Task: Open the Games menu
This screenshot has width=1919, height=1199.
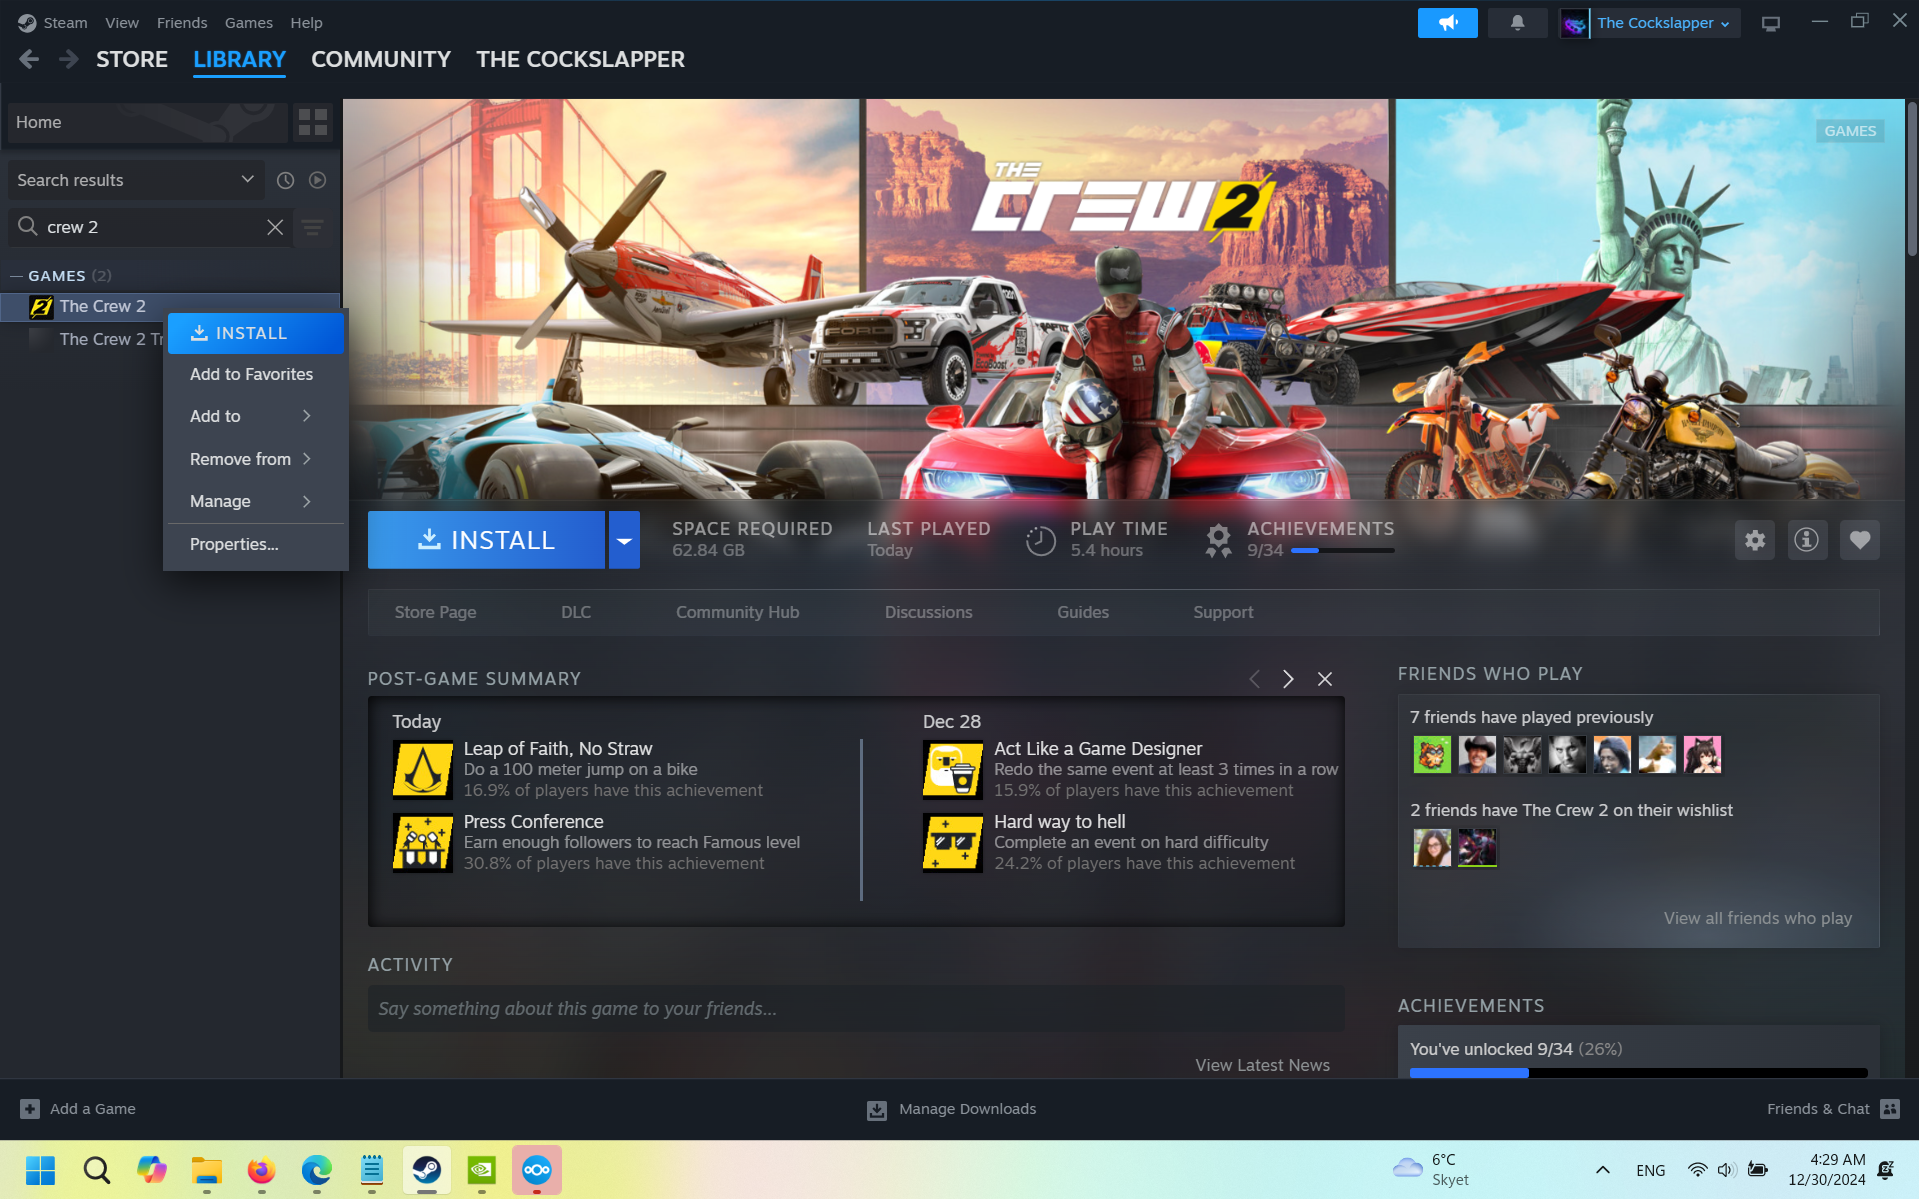Action: tap(249, 23)
